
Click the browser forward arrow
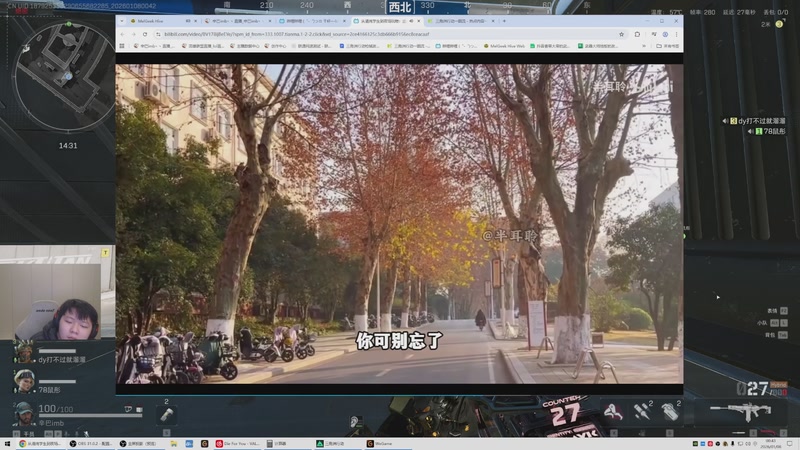coord(134,34)
